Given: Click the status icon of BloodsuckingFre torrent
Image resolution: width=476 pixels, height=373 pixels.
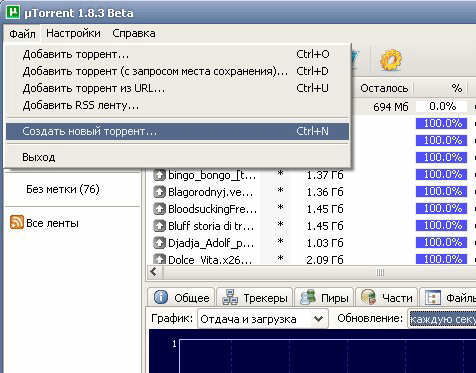Looking at the screenshot, I should pos(159,209).
